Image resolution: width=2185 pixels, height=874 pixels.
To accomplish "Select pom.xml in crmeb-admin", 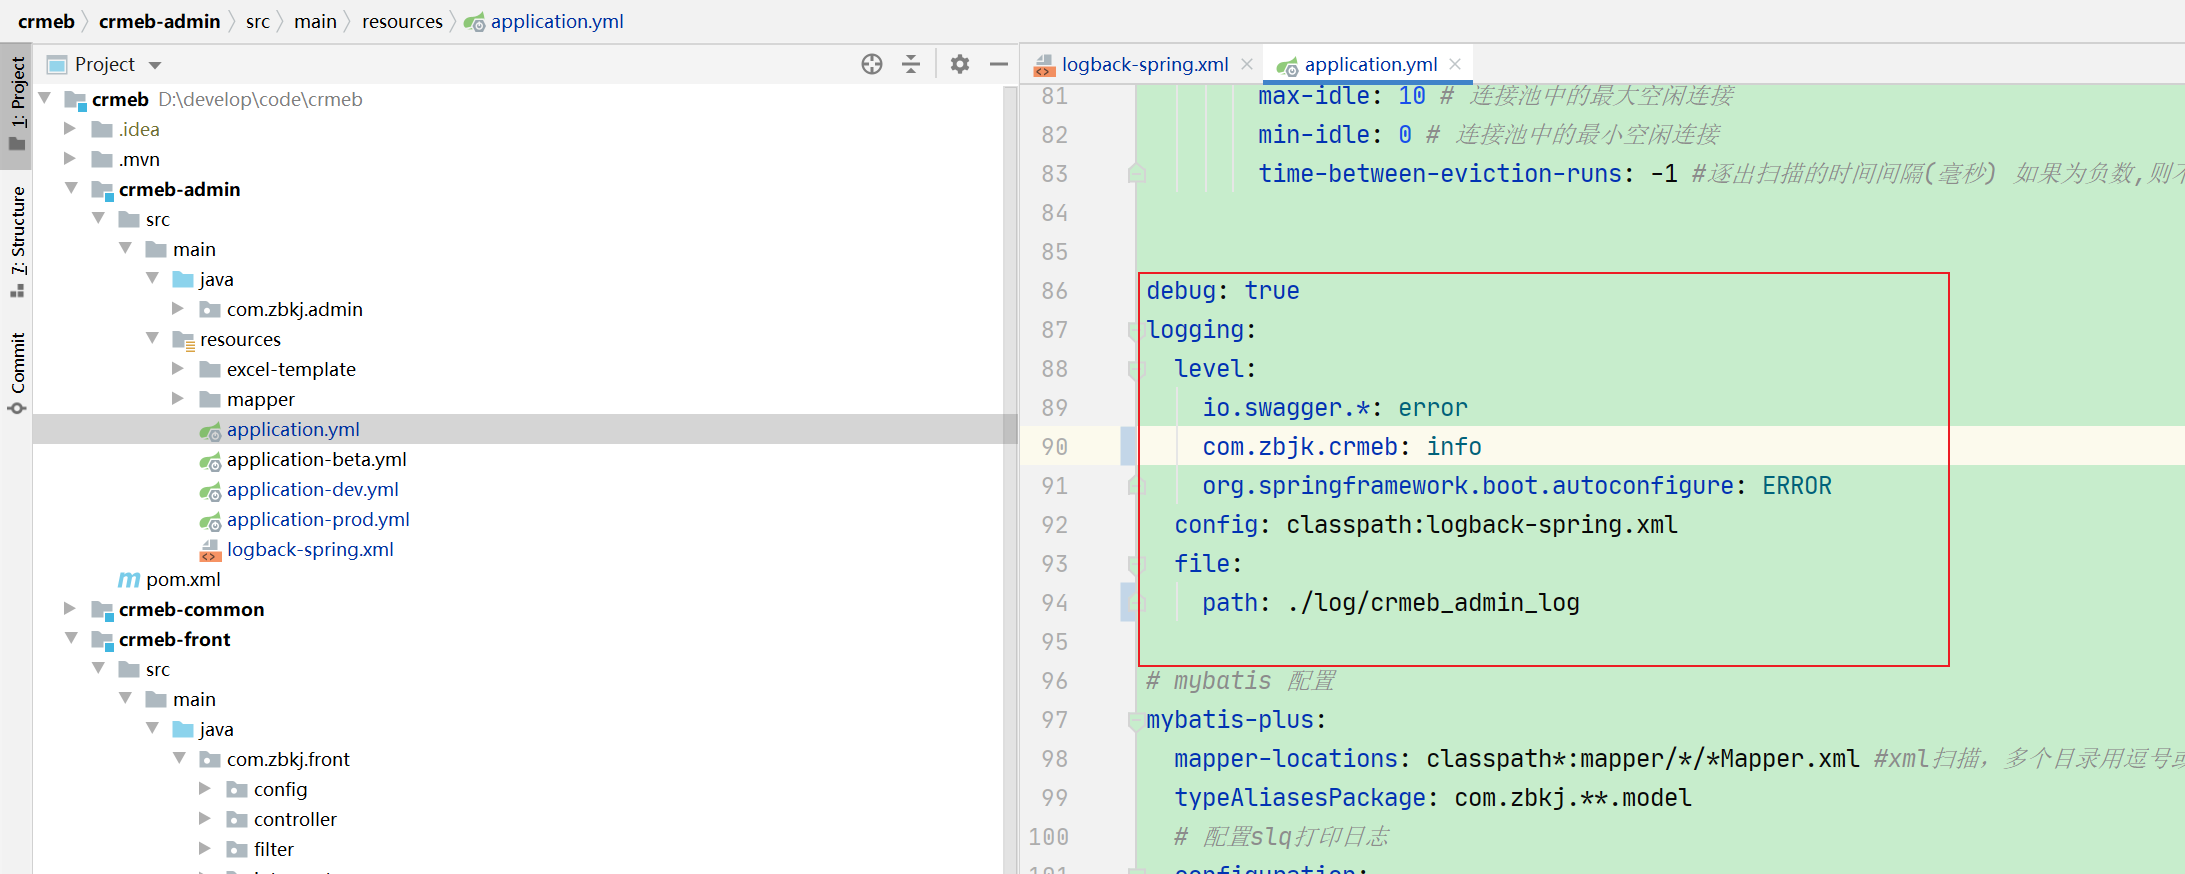I will pyautogui.click(x=183, y=579).
